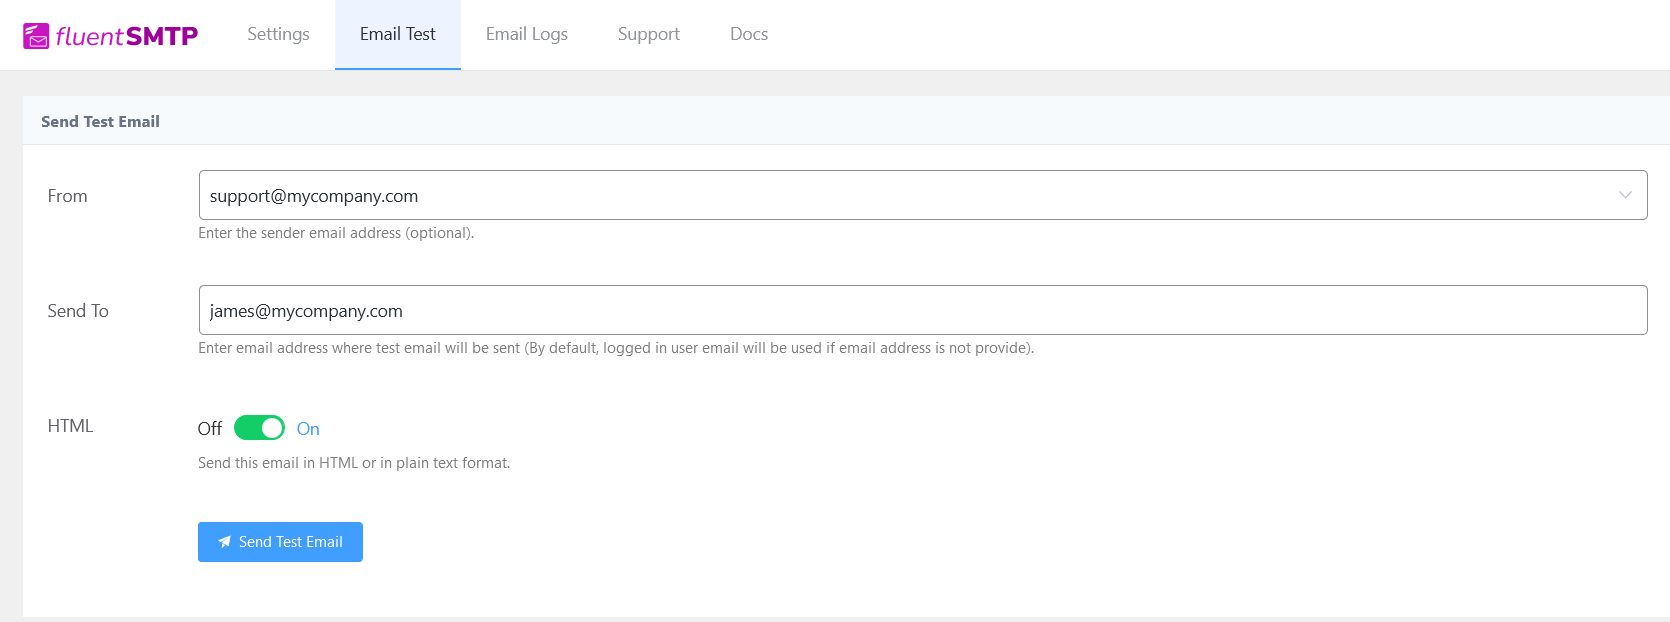
Task: Open the Settings tab
Action: [278, 34]
